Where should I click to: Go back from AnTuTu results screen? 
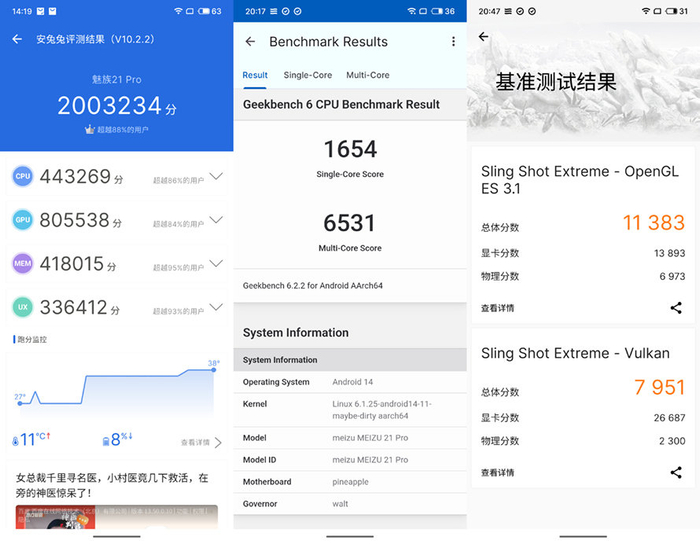click(x=17, y=39)
